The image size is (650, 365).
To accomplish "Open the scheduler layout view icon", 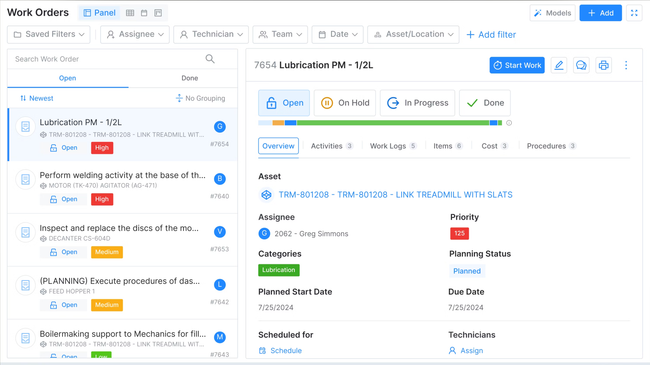I will tap(158, 13).
